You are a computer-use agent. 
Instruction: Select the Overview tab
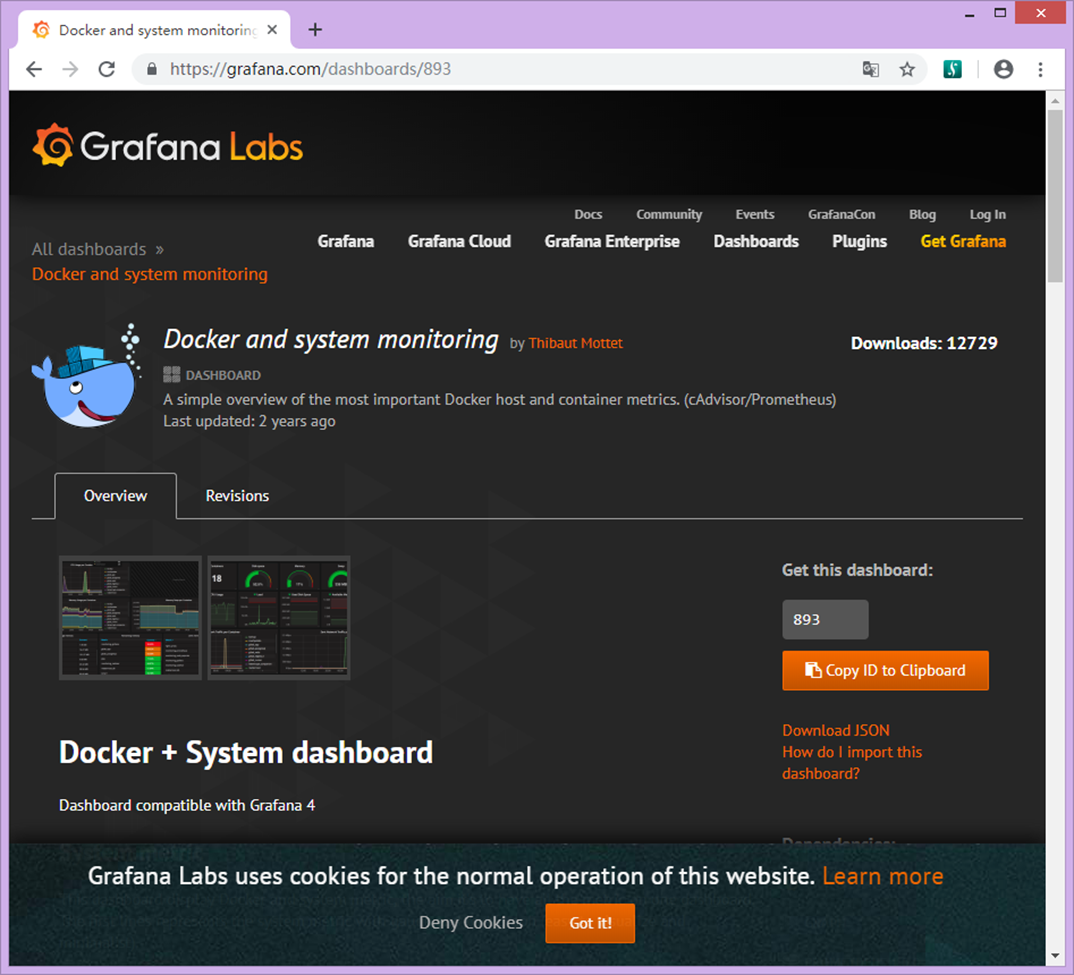115,495
